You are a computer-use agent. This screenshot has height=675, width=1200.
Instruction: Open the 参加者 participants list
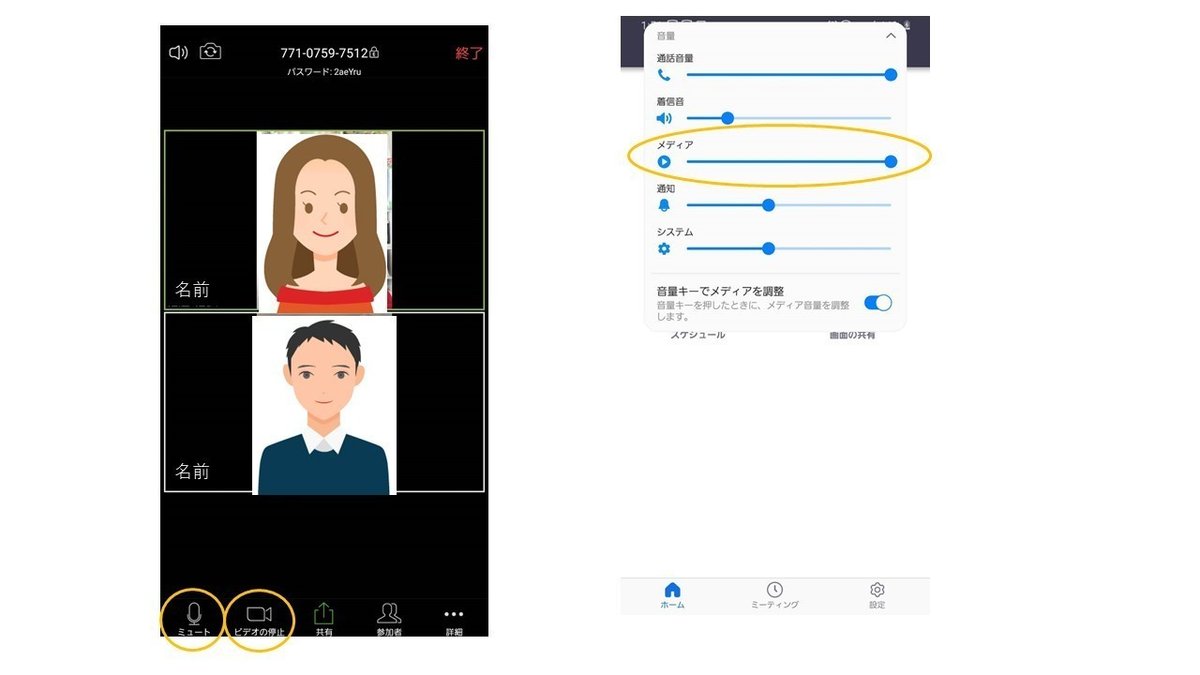click(389, 612)
